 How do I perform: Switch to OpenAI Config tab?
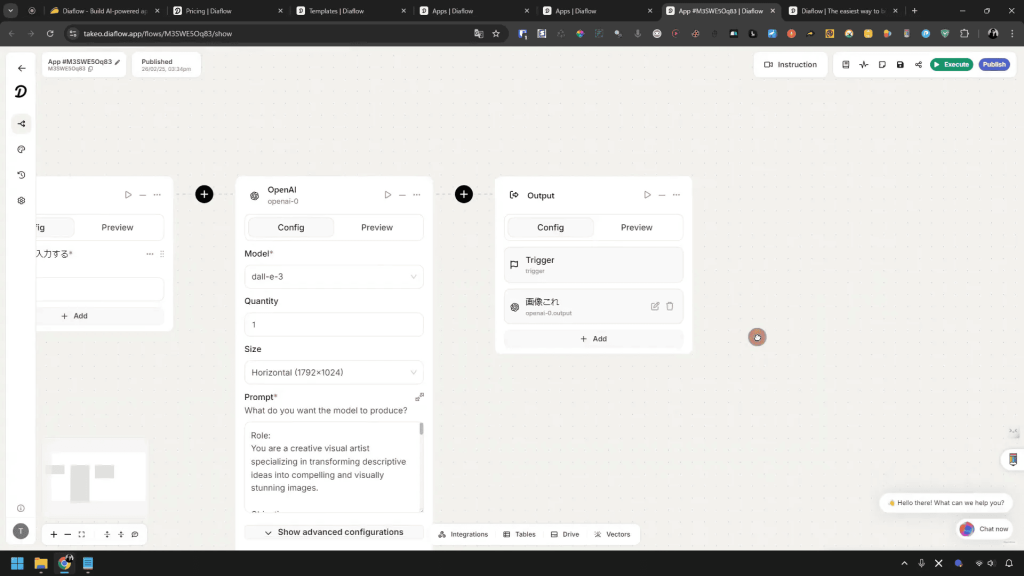[291, 227]
